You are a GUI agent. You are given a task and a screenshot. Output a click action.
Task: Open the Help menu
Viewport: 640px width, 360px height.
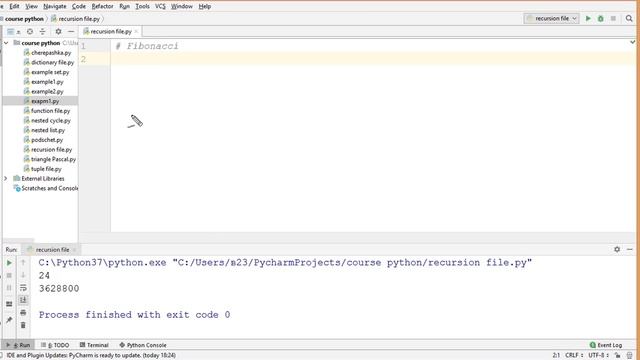(x=204, y=6)
